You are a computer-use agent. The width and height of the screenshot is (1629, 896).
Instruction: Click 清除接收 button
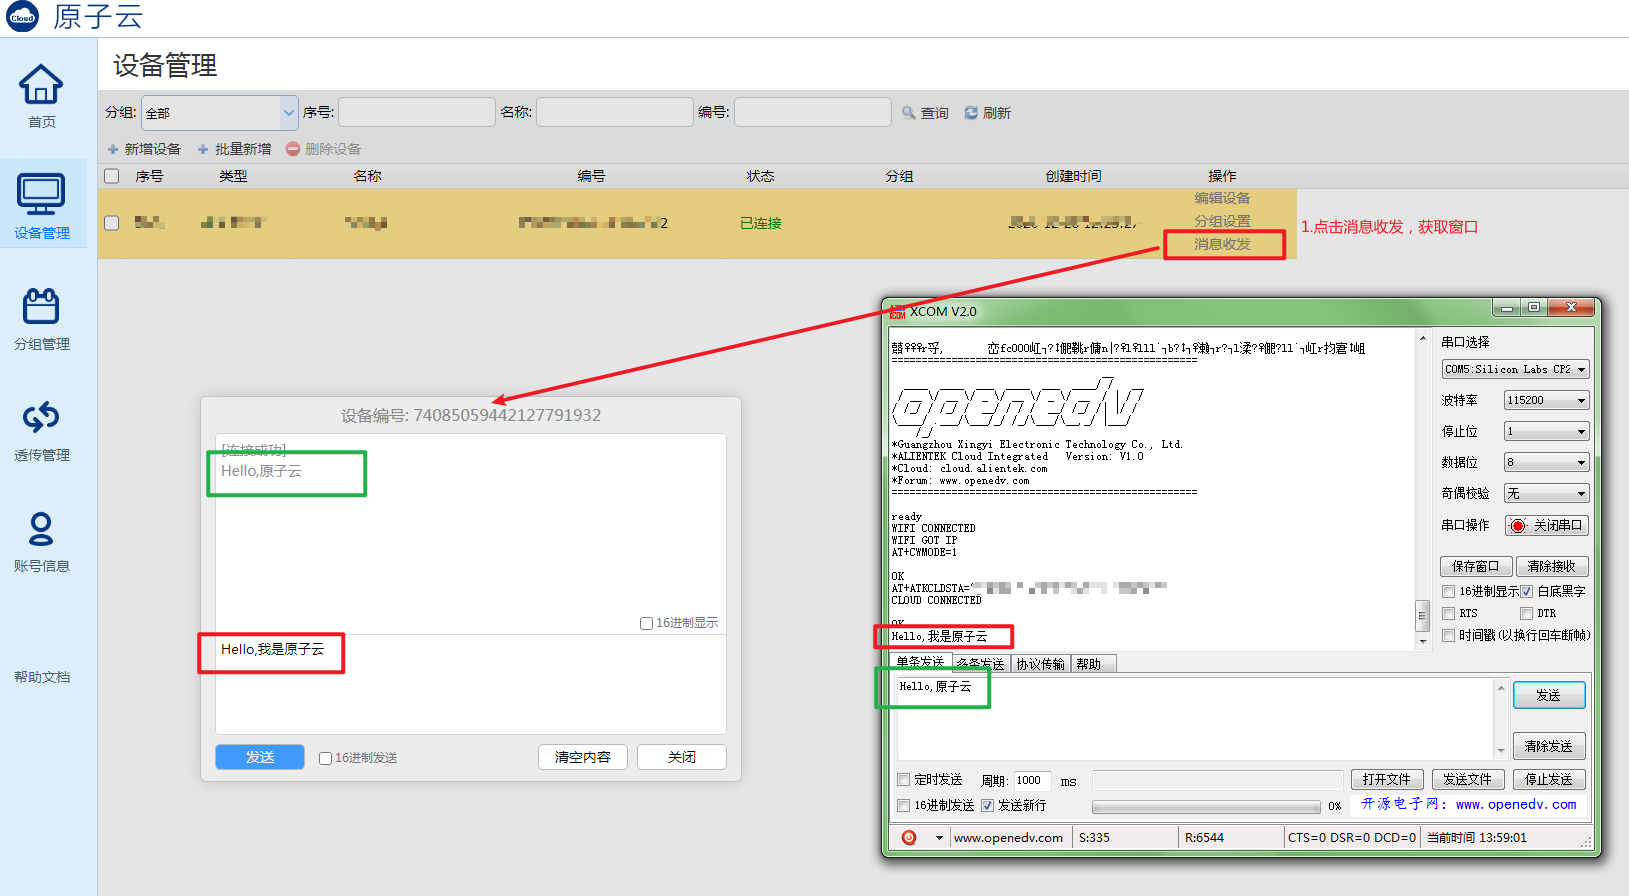(x=1552, y=566)
